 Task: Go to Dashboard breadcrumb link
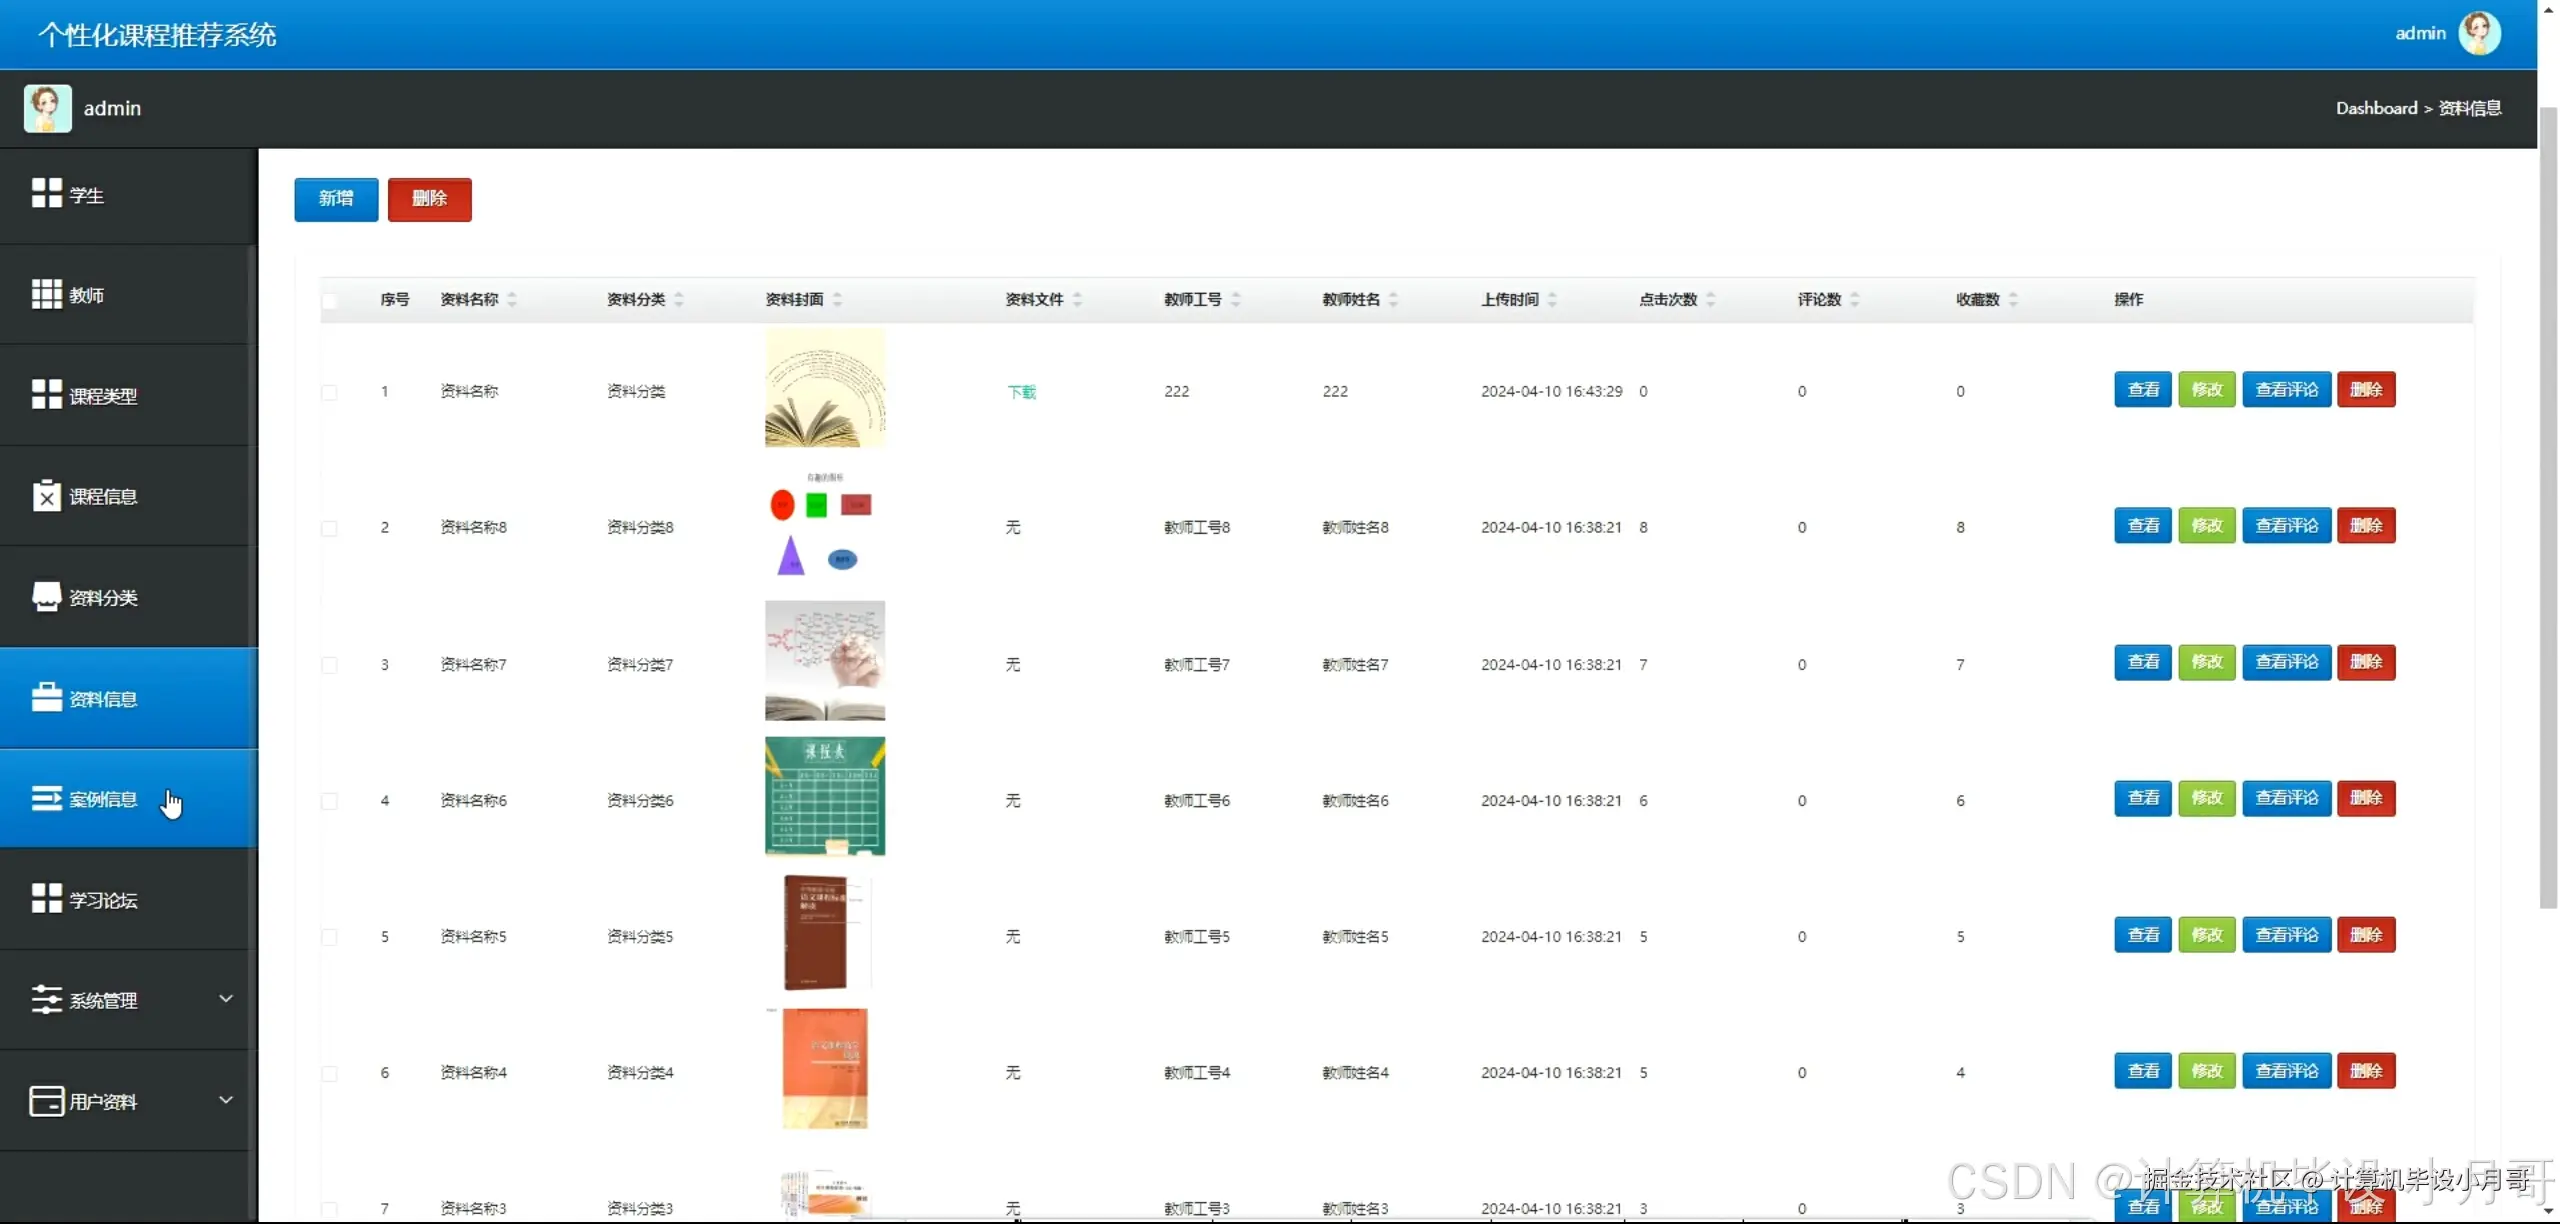point(2375,108)
